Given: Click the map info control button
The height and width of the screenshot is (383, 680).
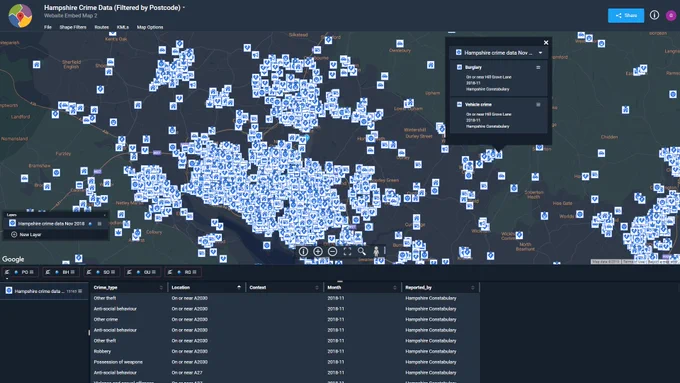Looking at the screenshot, I should [303, 251].
